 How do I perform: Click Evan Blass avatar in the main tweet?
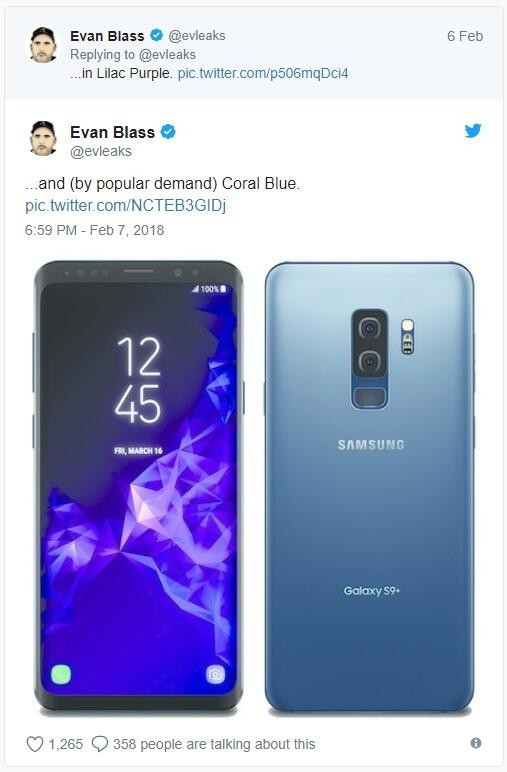43,138
